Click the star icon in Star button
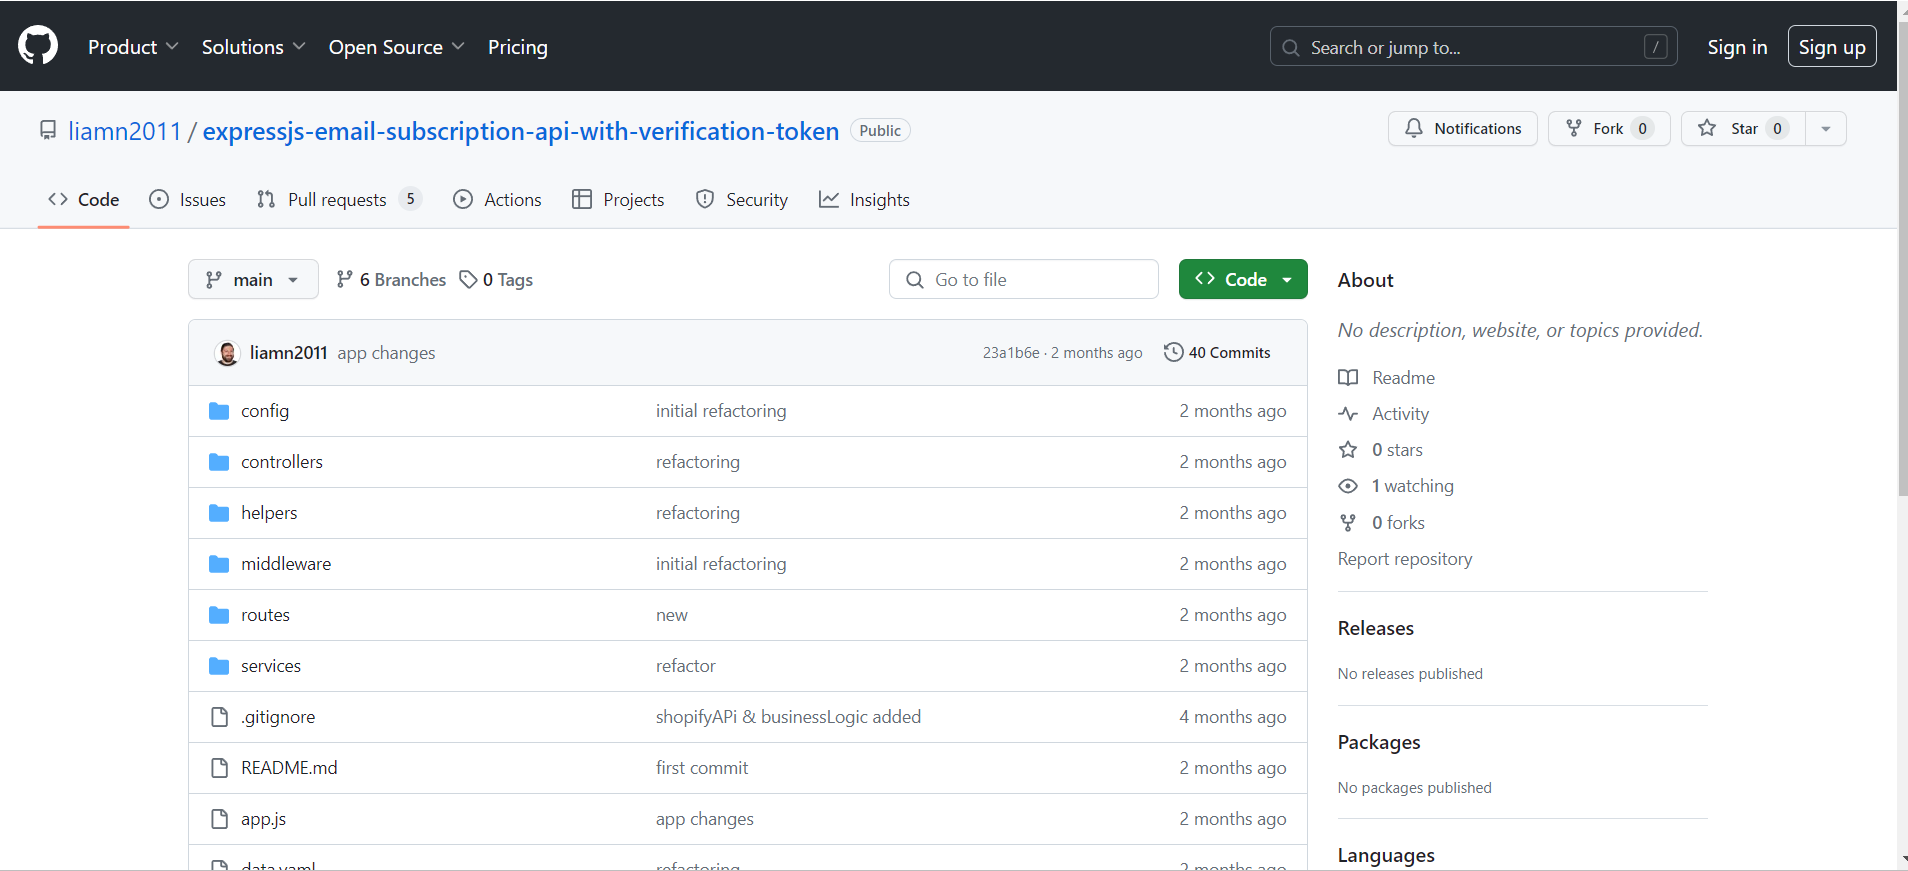The image size is (1908, 871). (1707, 128)
